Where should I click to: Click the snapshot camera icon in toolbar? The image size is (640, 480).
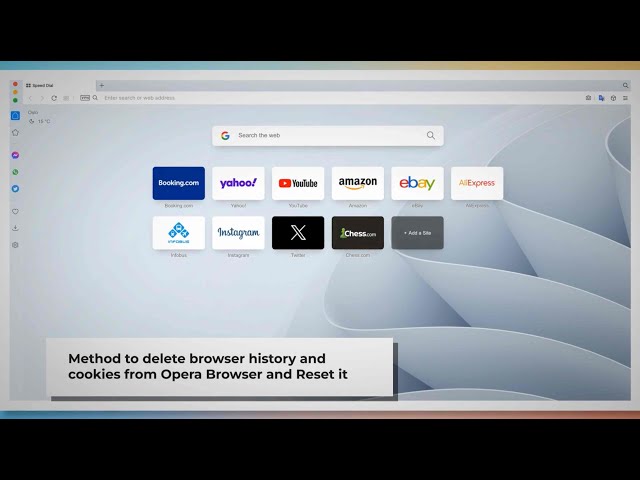click(x=588, y=98)
